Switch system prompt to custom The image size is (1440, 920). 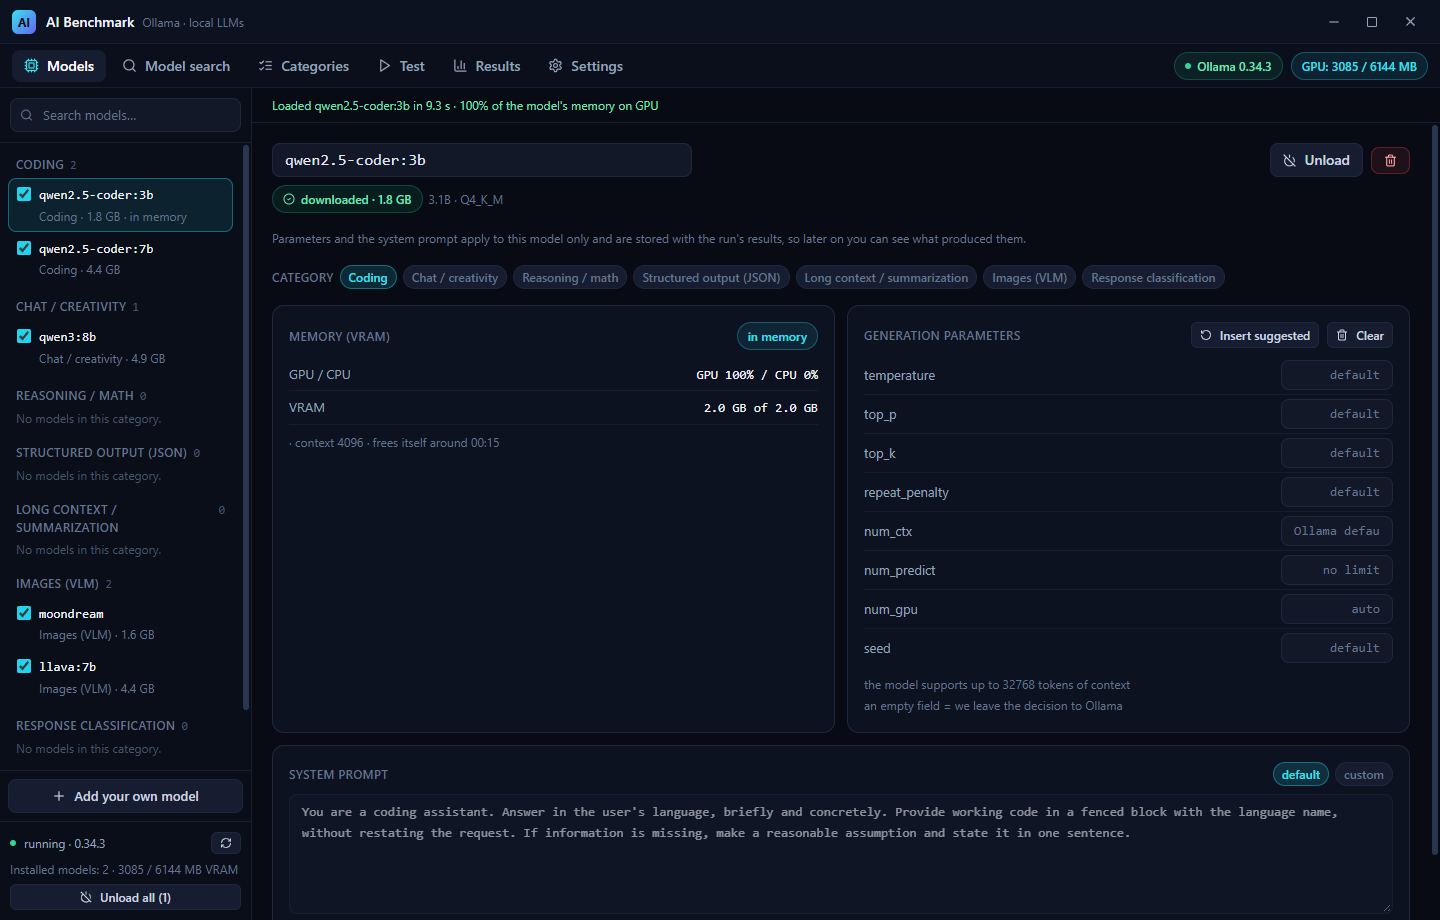point(1364,775)
